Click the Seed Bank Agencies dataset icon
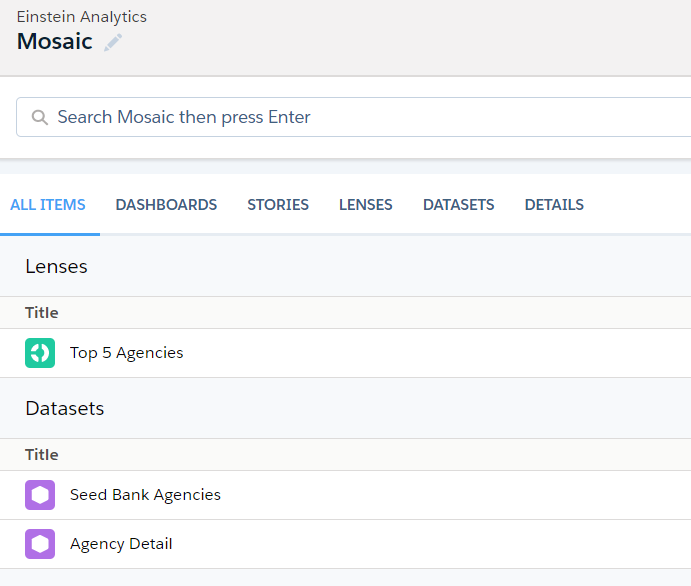This screenshot has height=586, width=691. 39,495
